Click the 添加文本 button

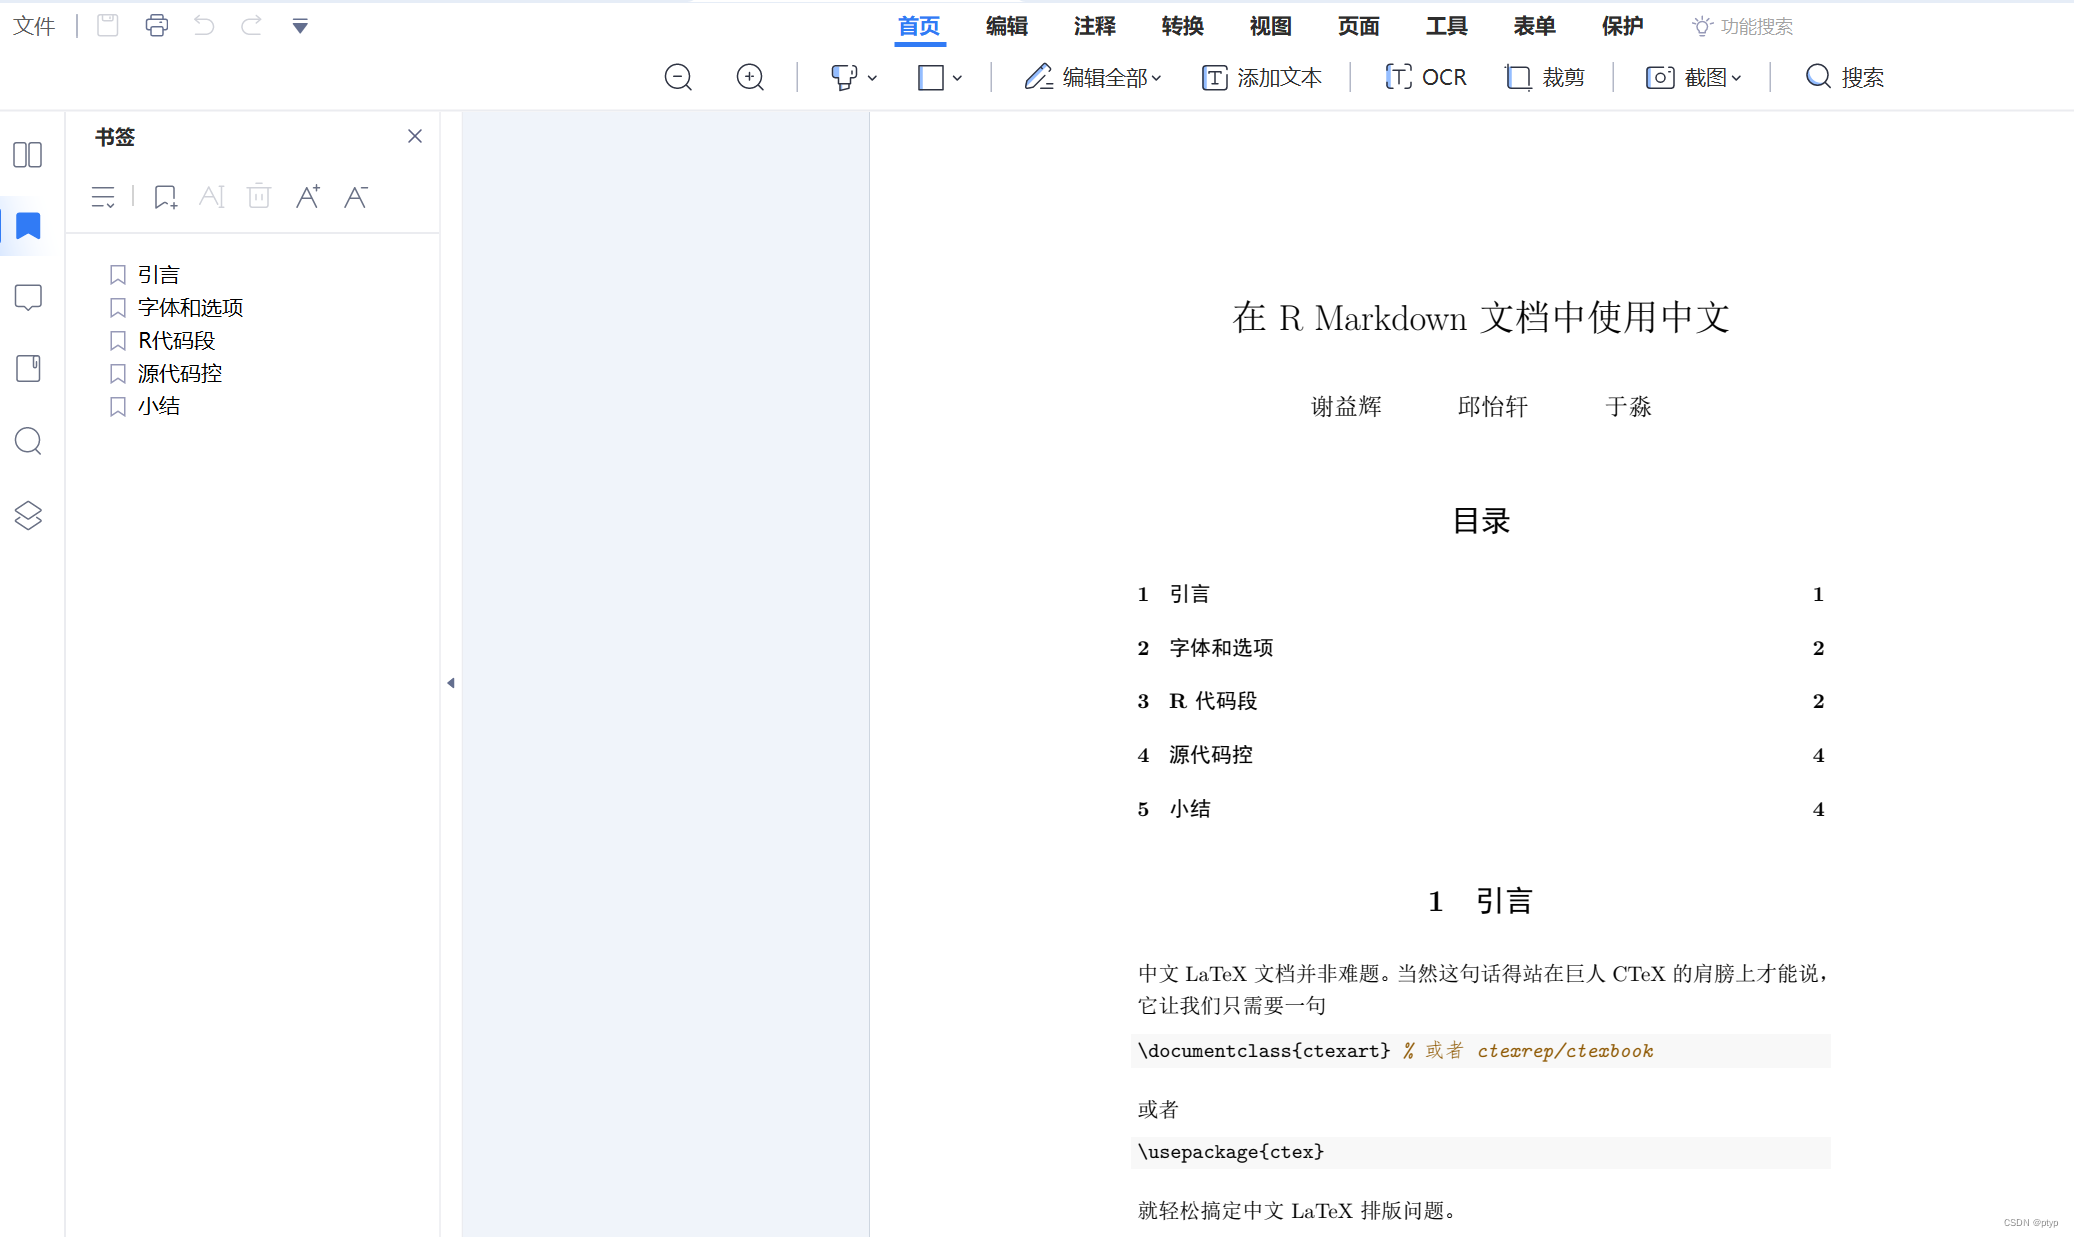[1262, 77]
